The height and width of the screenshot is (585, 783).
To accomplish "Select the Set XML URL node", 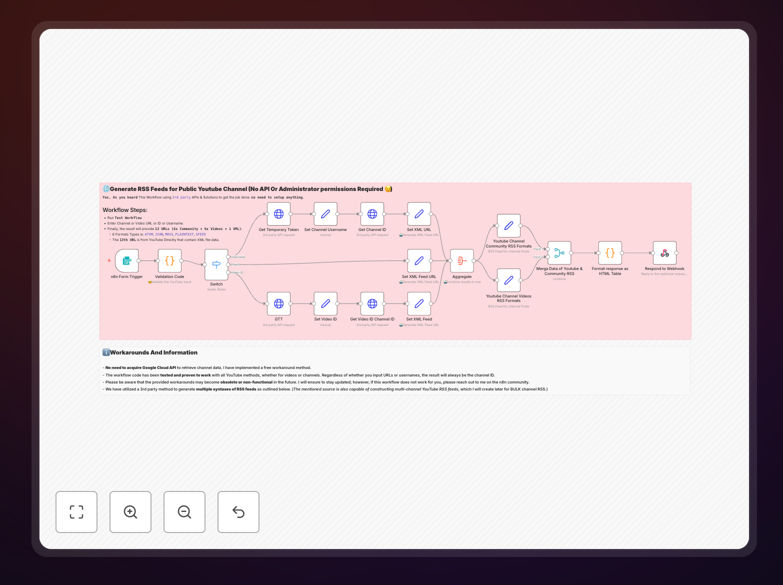I will pos(419,214).
